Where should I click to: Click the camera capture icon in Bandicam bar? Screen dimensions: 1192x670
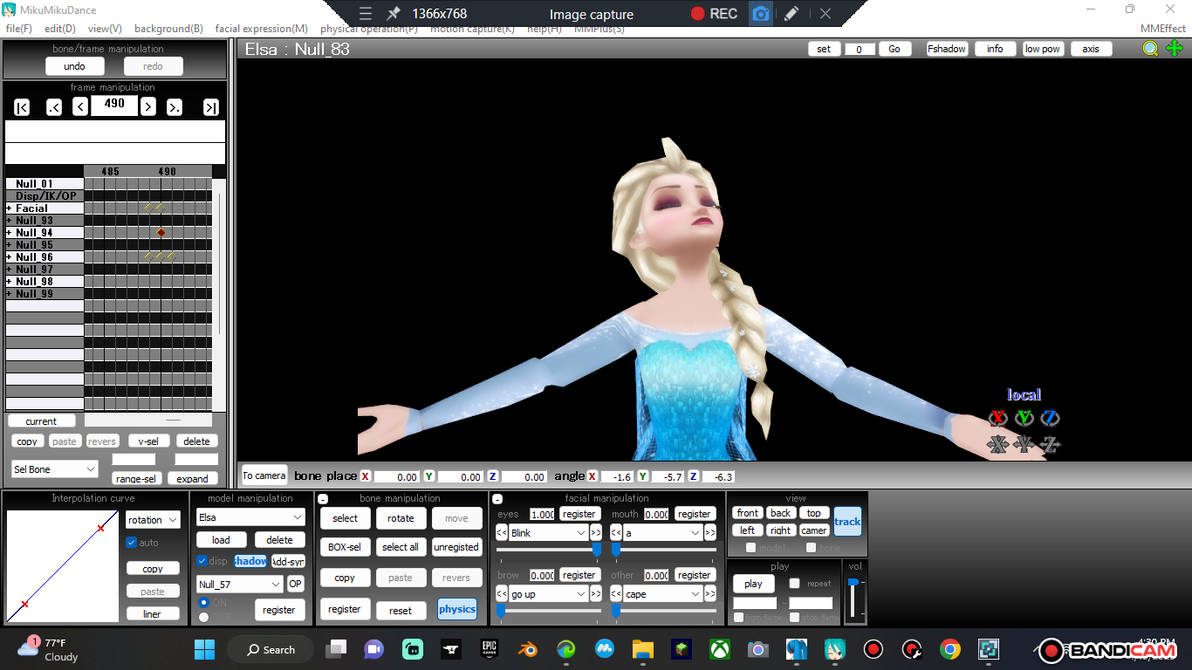[x=760, y=13]
